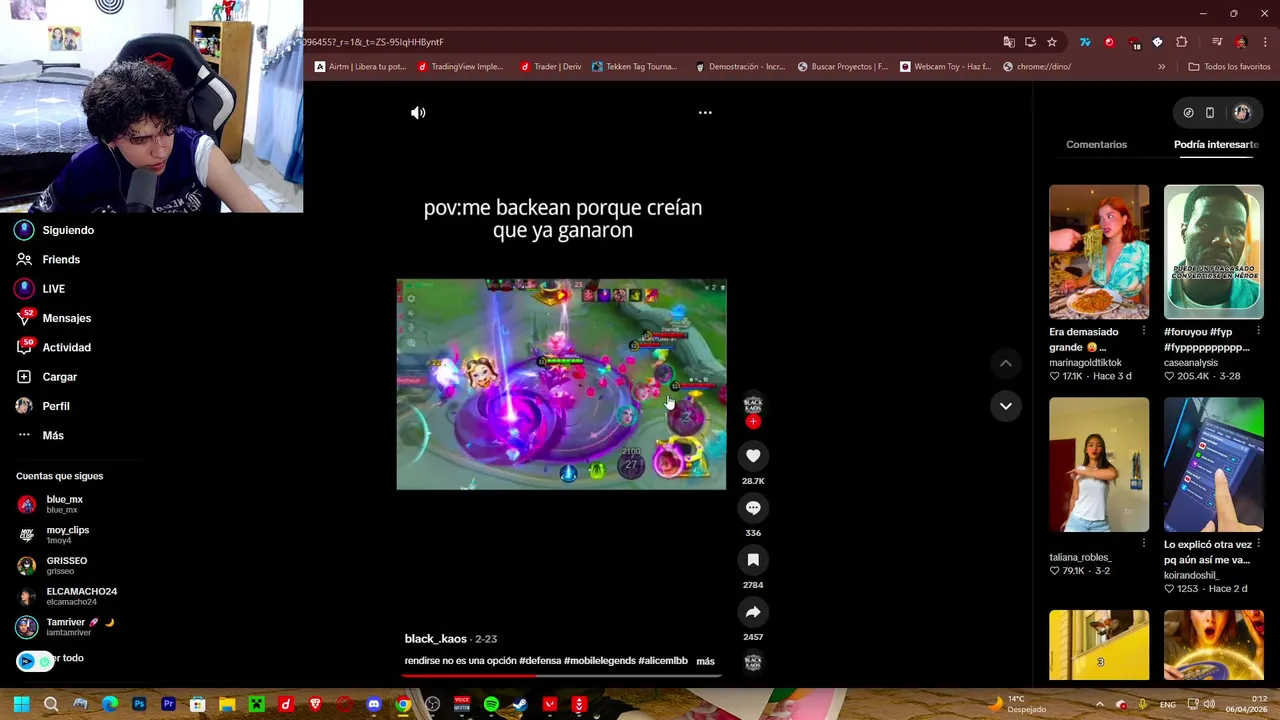Viewport: 1280px width, 720px height.
Task: Open Windows Start menu
Action: [x=21, y=705]
